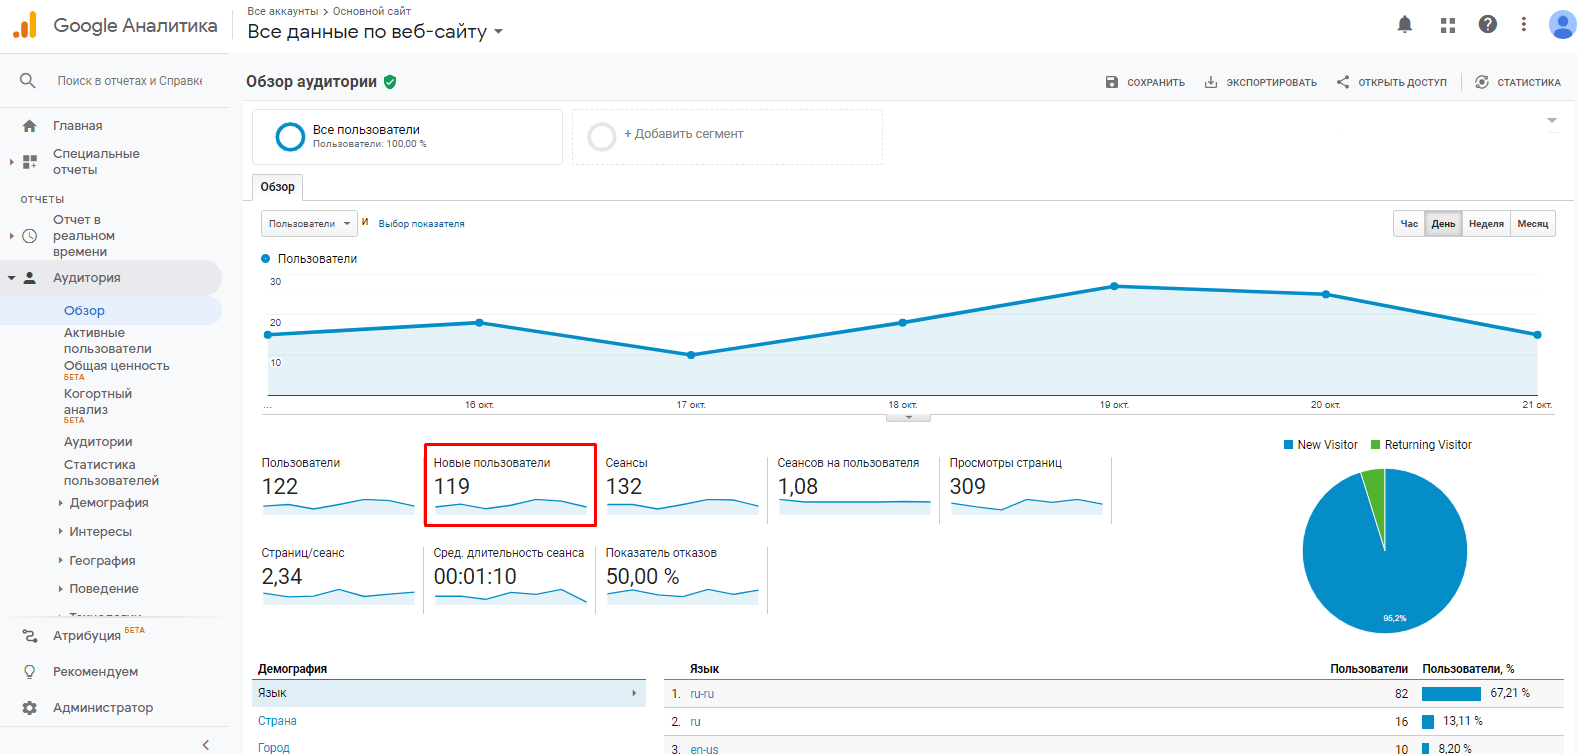Select the Месяц time granularity
Viewport: 1577px width, 754px height.
point(1533,224)
